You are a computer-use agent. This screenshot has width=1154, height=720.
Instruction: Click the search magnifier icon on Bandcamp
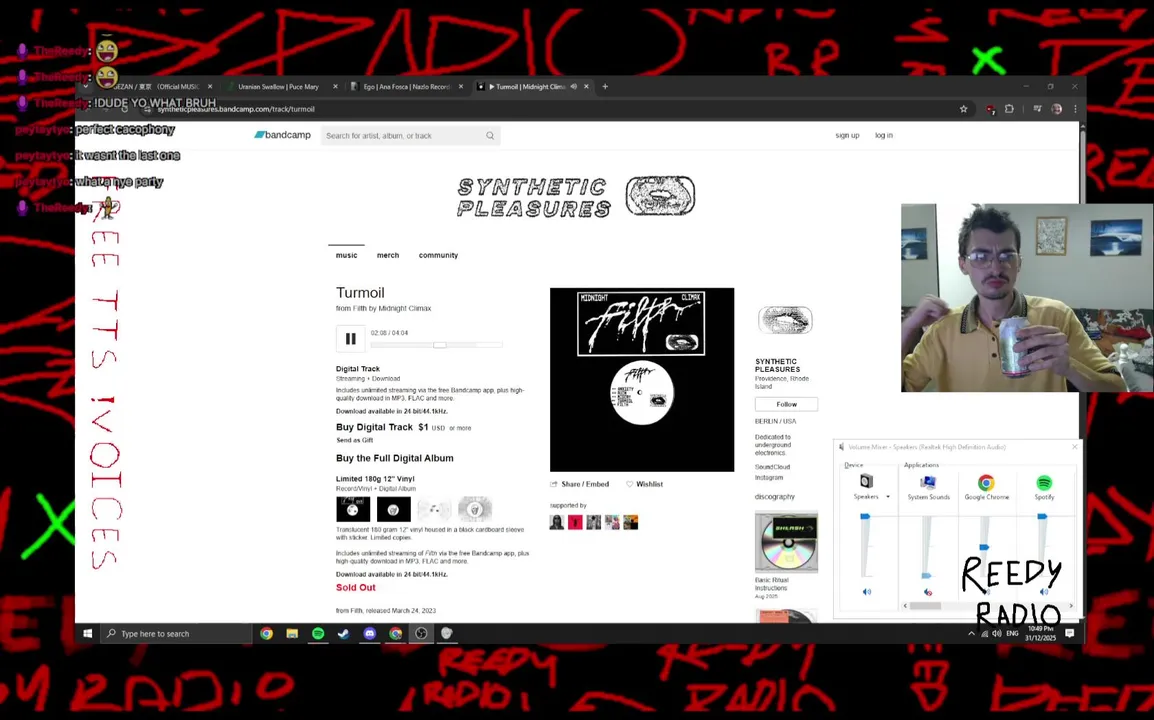pos(490,135)
